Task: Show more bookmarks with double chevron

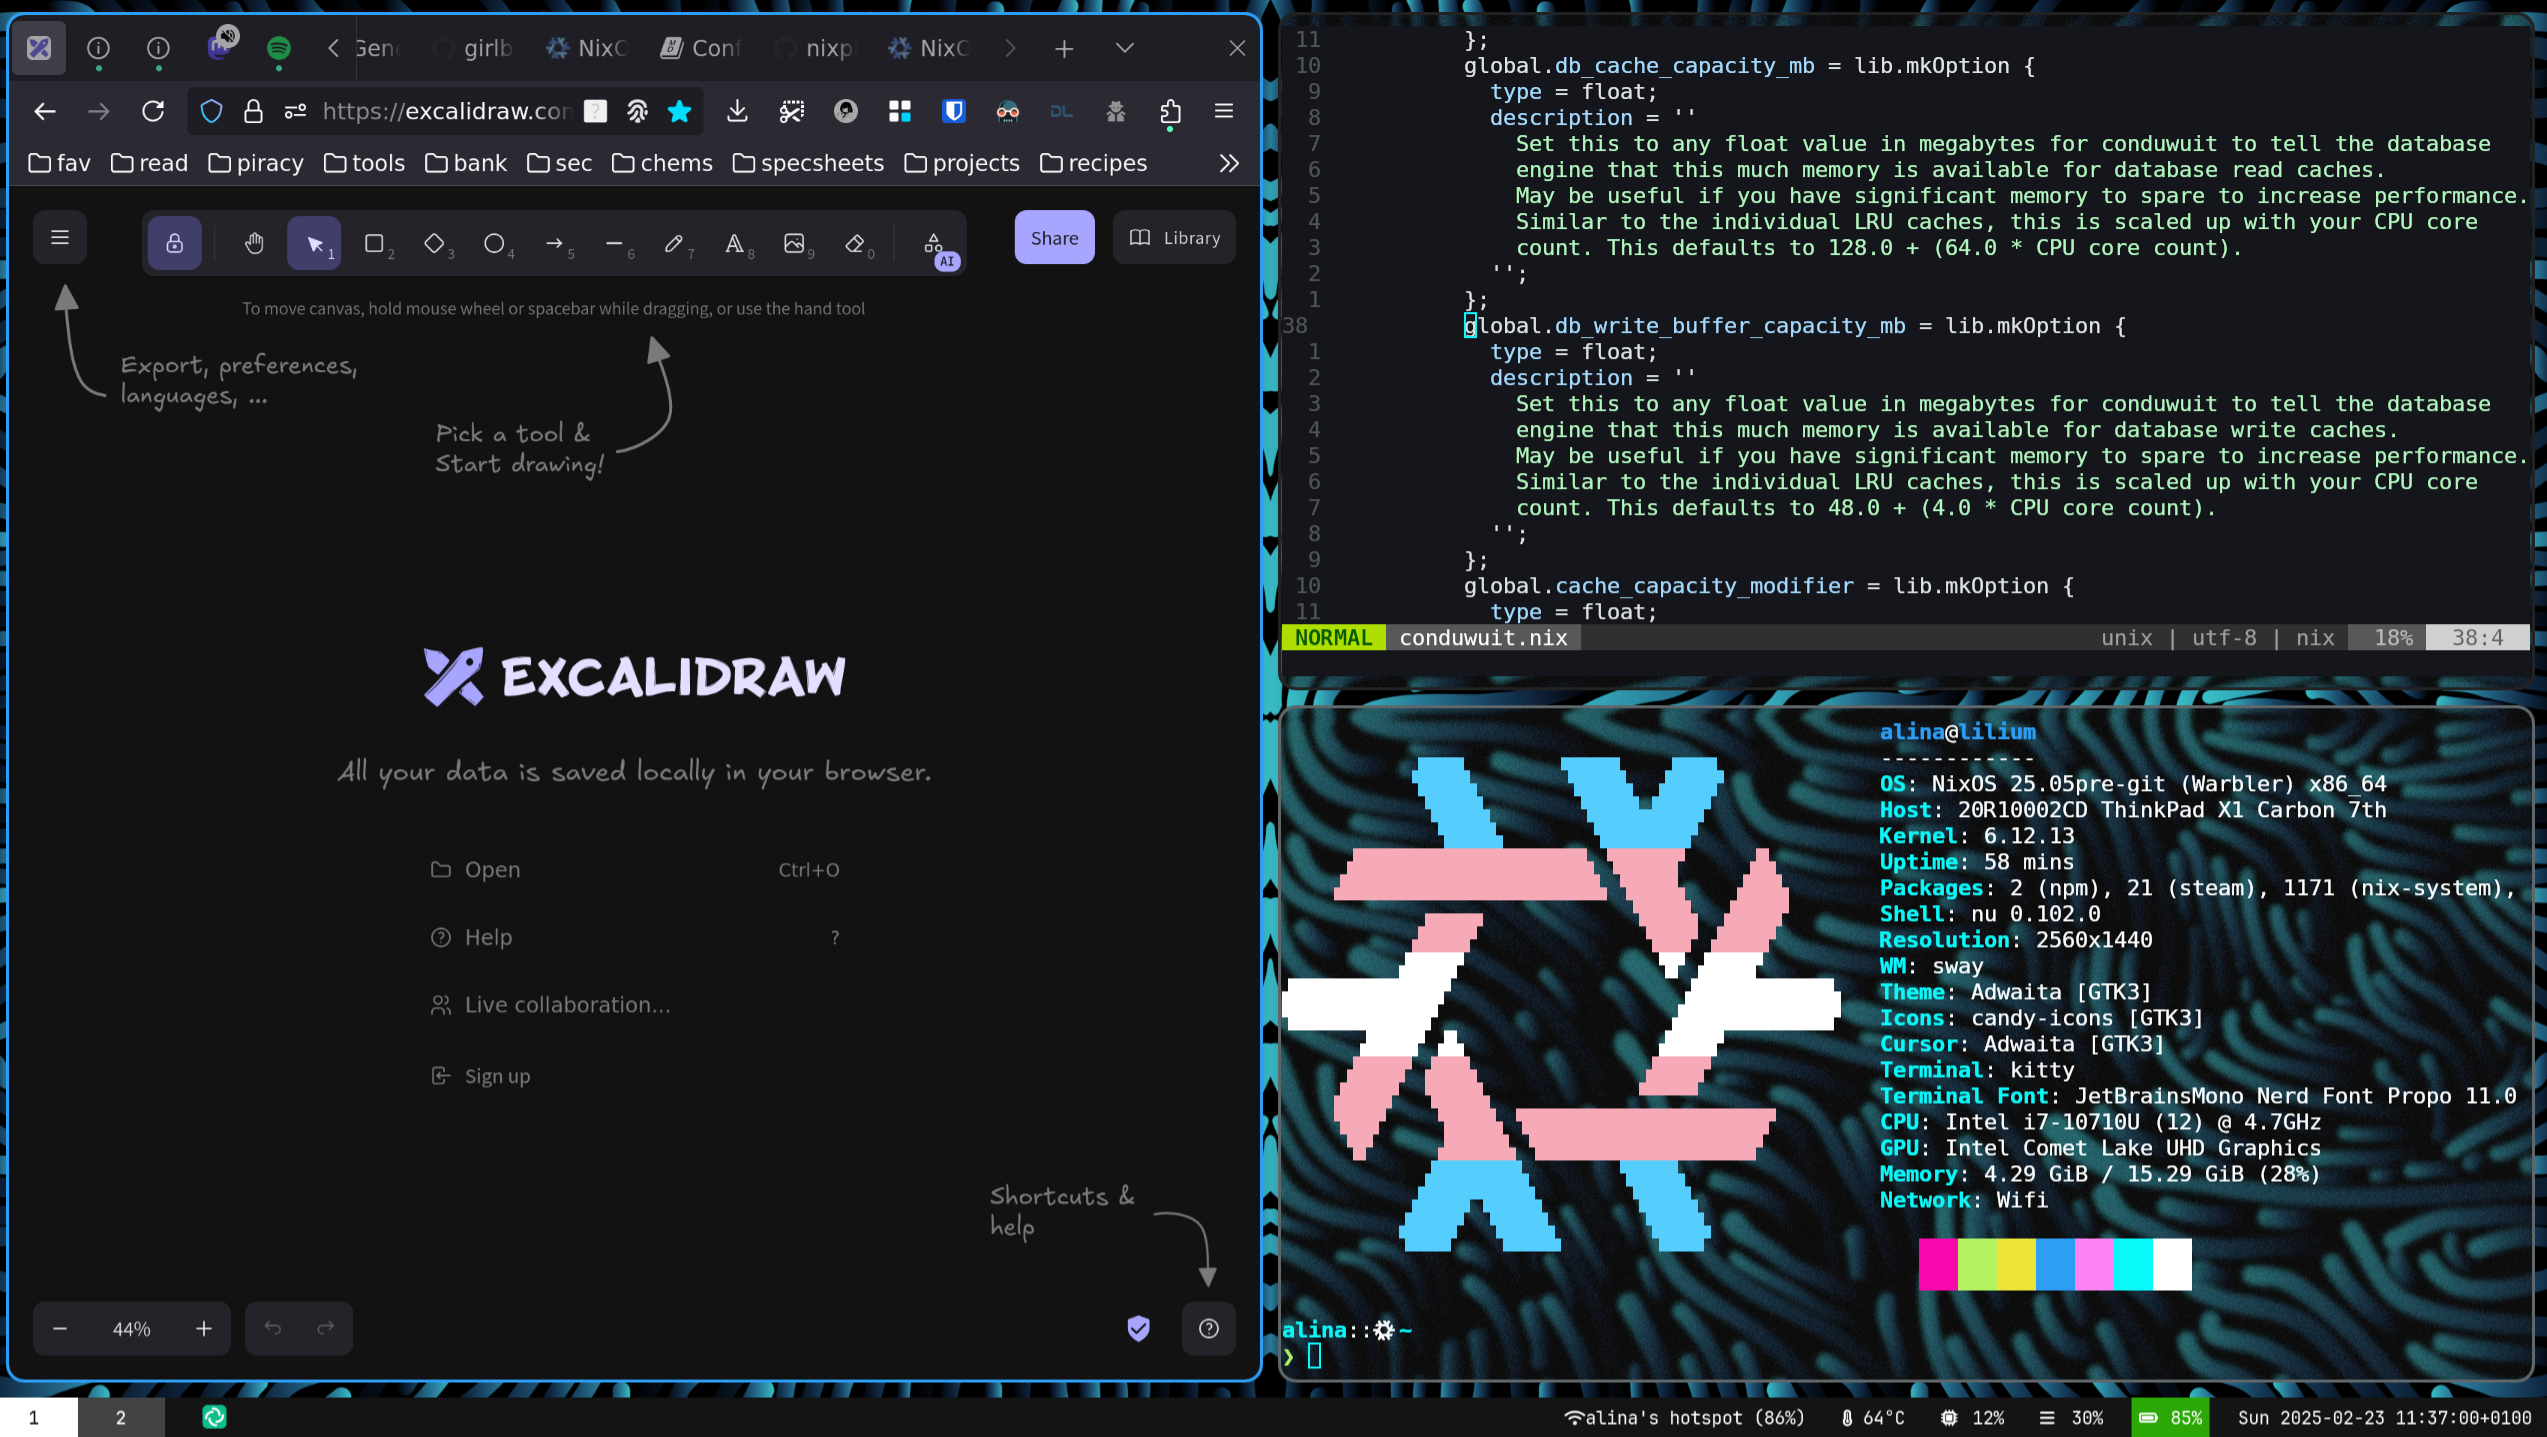Action: (1229, 163)
